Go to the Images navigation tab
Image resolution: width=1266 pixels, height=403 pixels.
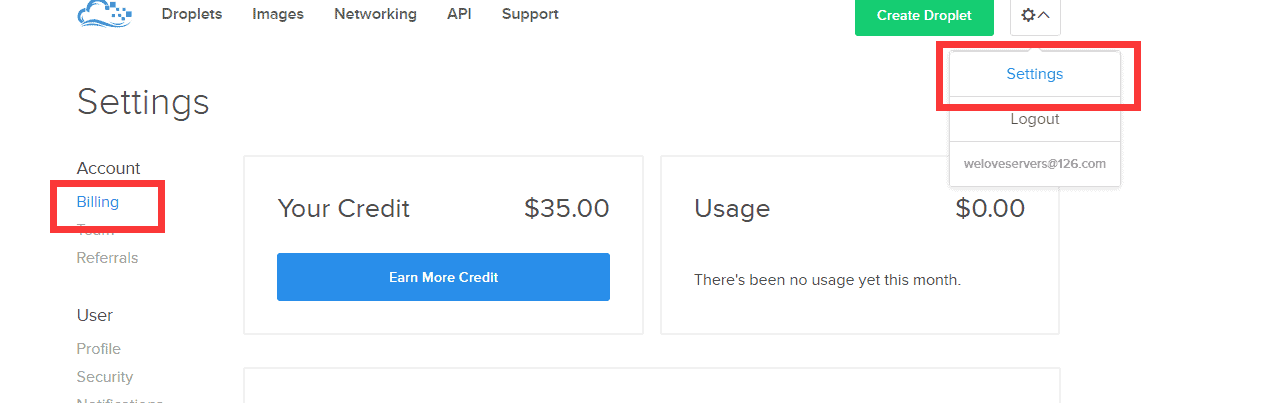pyautogui.click(x=278, y=14)
